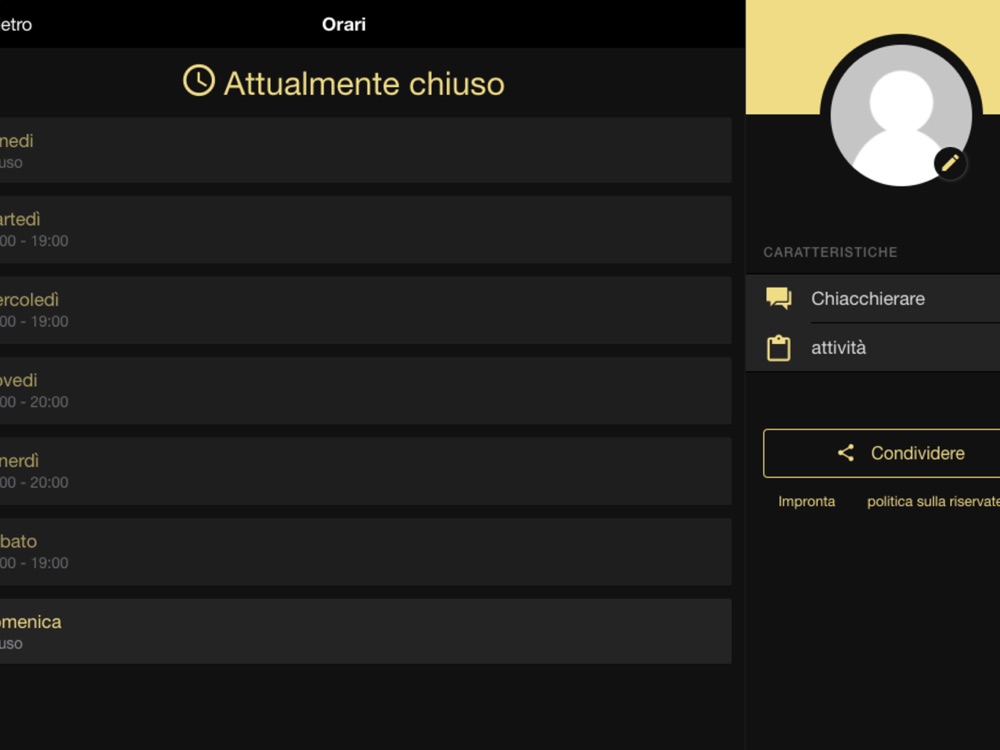Go back using the top-left back button
Viewport: 1000px width, 750px height.
[15, 24]
